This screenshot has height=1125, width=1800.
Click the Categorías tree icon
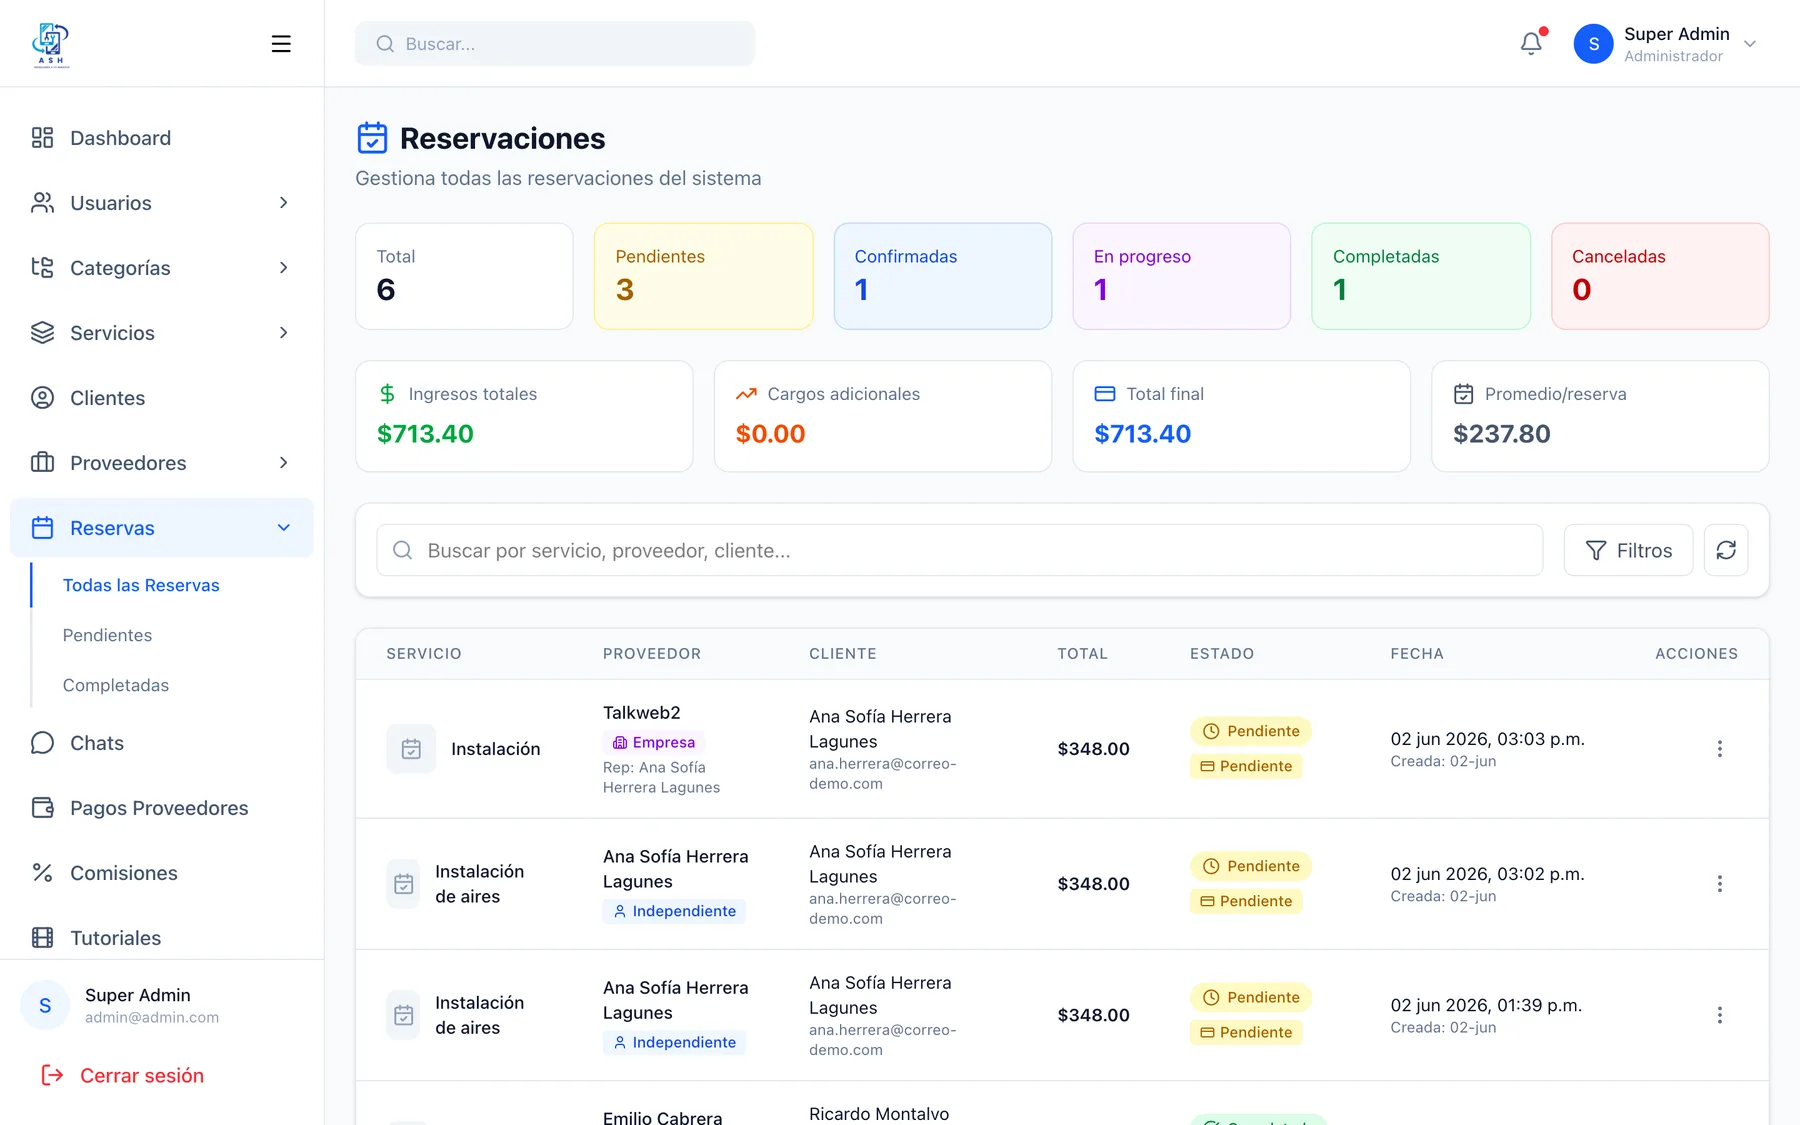coord(42,268)
